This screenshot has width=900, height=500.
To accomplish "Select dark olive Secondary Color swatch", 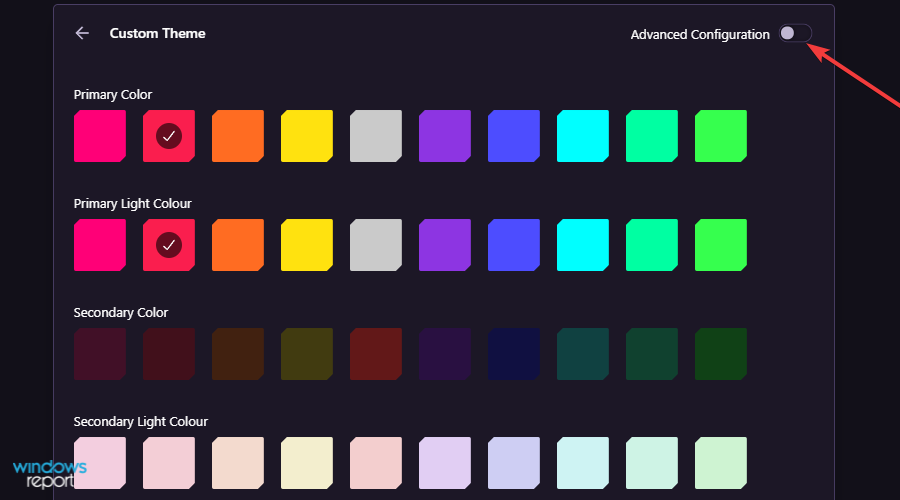I will pos(307,354).
